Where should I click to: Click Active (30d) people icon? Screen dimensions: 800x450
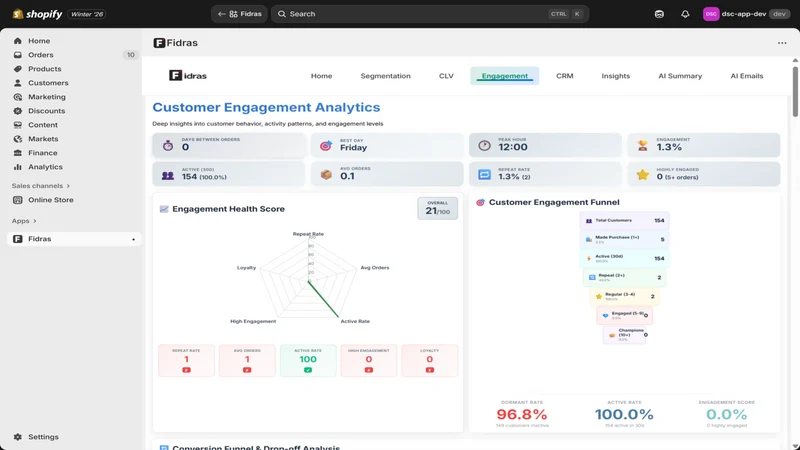click(168, 176)
